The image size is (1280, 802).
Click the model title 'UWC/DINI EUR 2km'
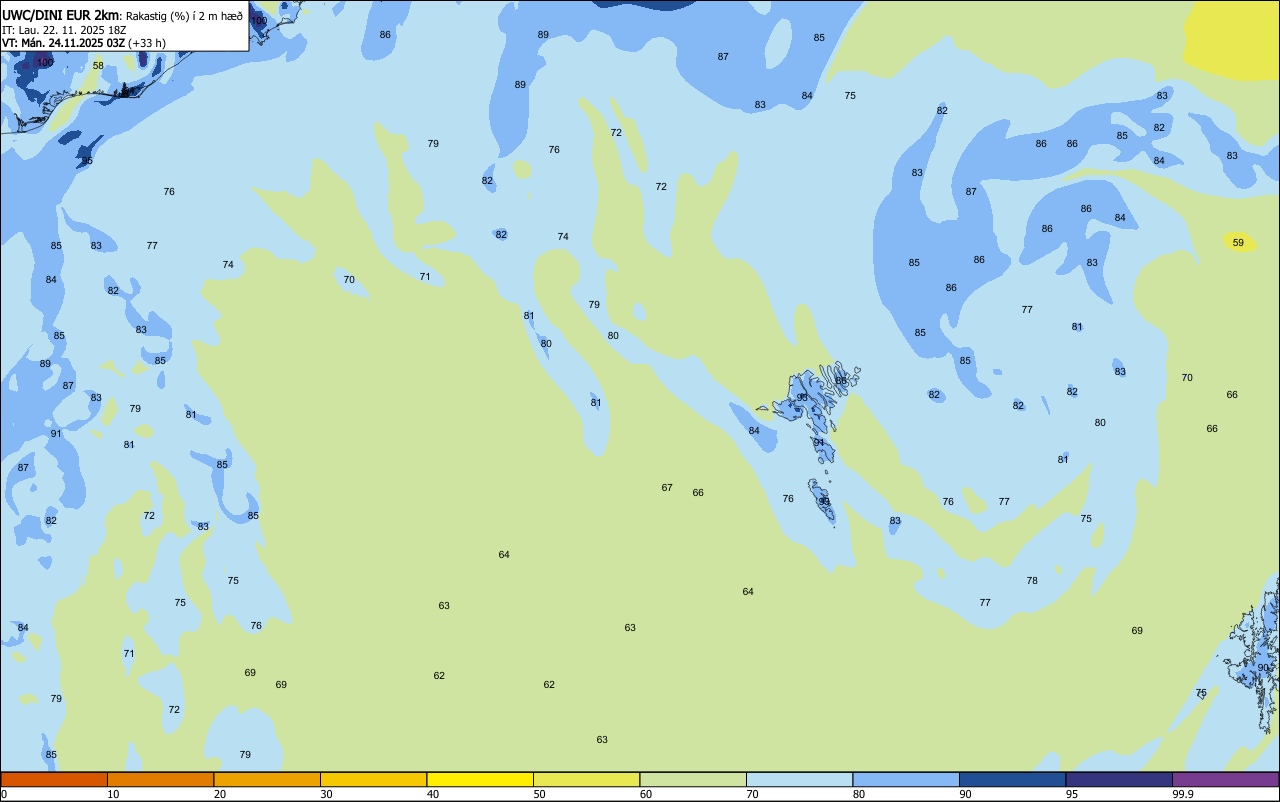[x=61, y=15]
